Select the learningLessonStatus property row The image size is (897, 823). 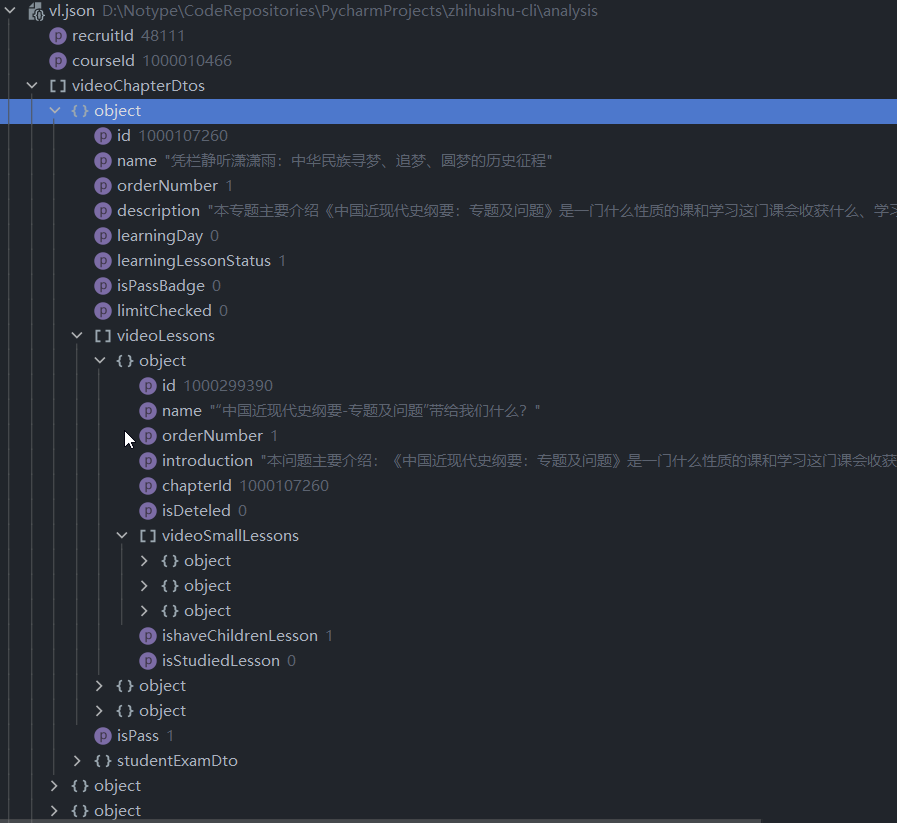coord(193,261)
